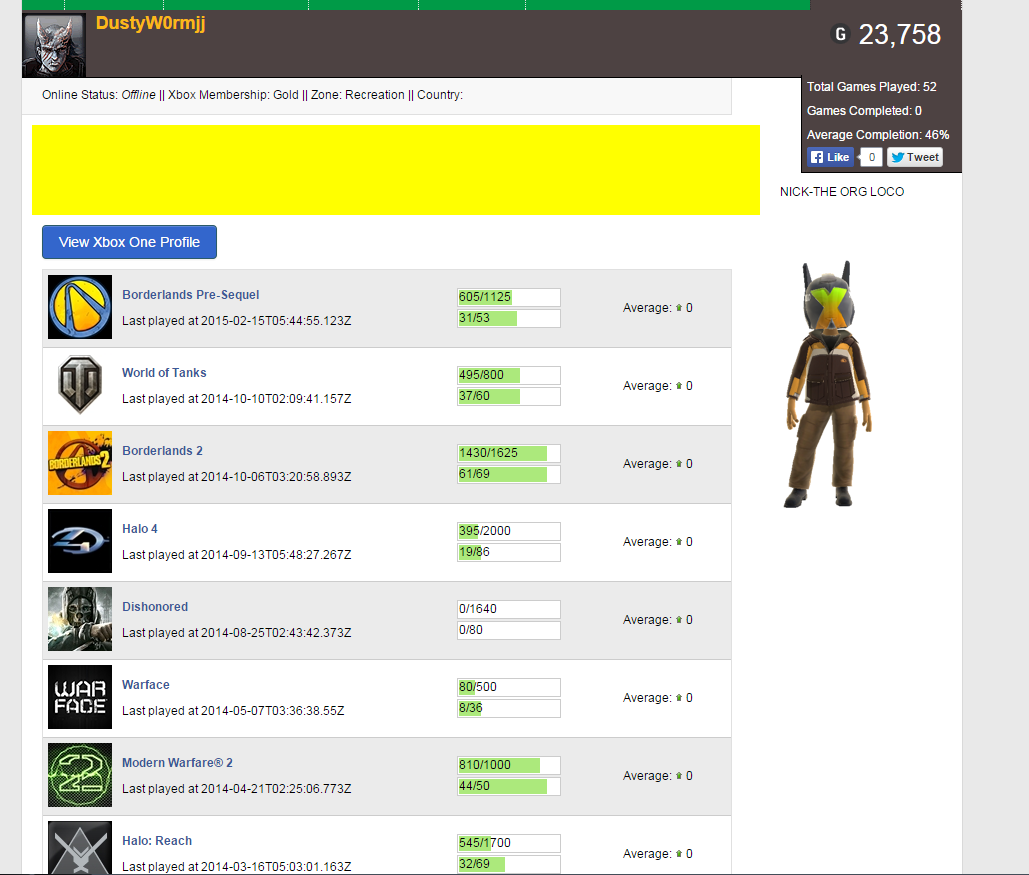Click Average Completion: 46% text

coord(878,135)
